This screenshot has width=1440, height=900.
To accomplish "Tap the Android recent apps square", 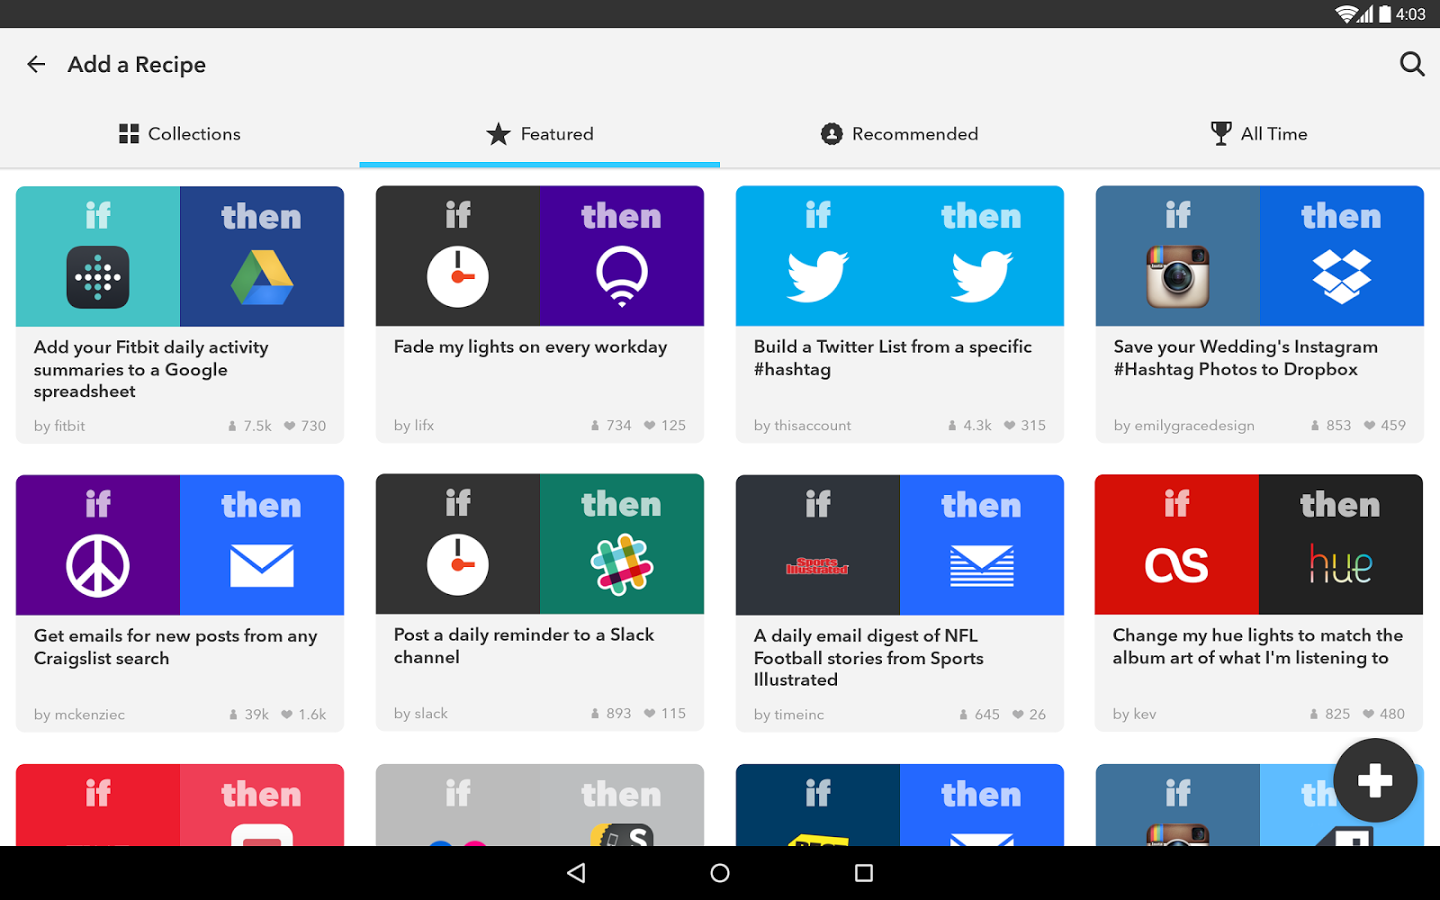I will tap(864, 873).
